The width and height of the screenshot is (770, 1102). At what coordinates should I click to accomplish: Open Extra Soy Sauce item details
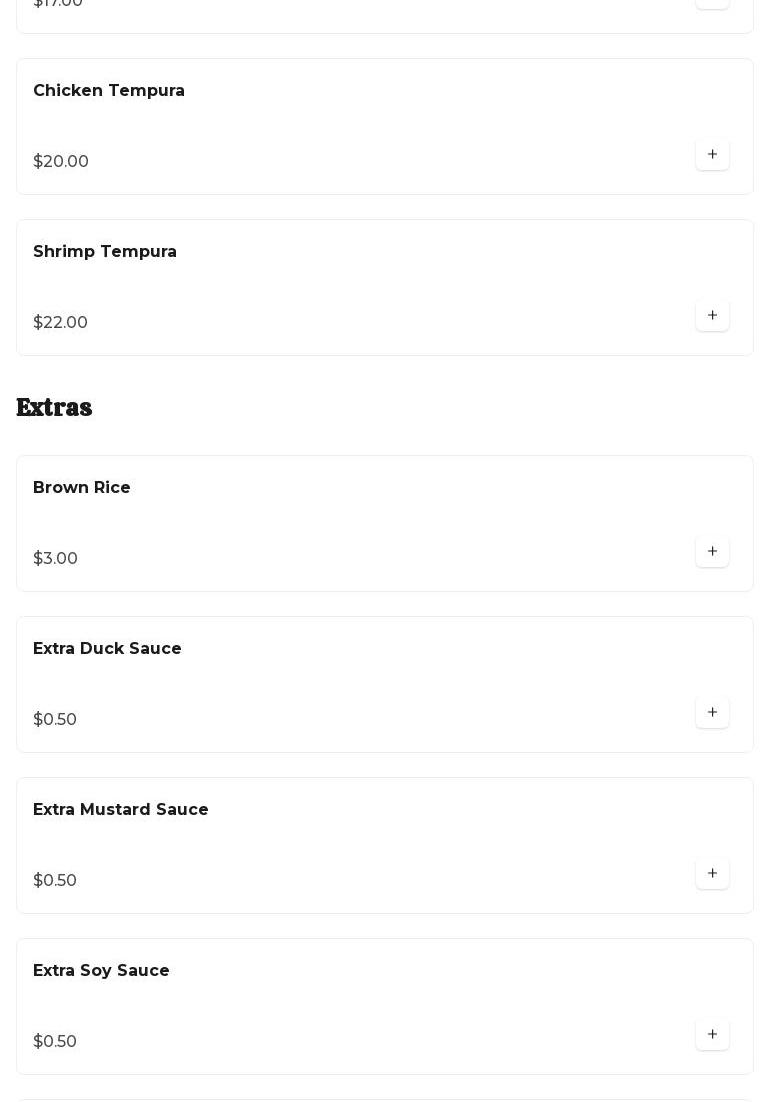click(x=101, y=971)
